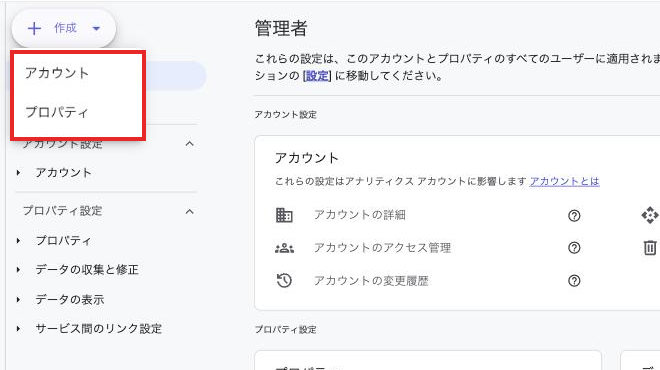
Task: Click the 管理者 page title
Action: pos(281,29)
